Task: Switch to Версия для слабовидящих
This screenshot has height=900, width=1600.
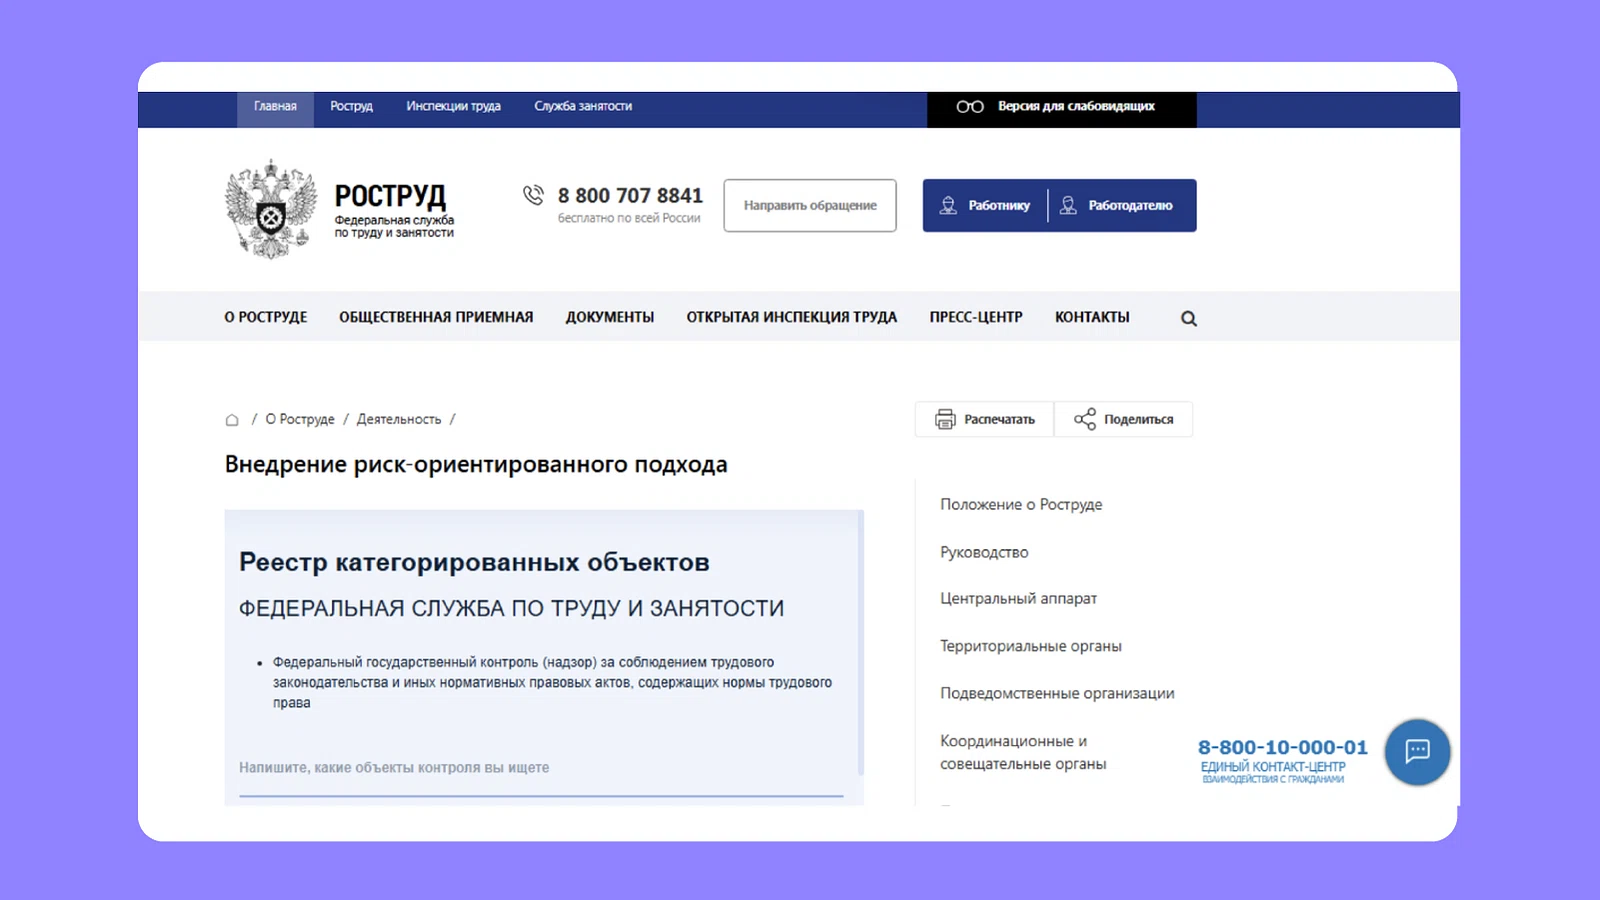Action: (x=1062, y=108)
